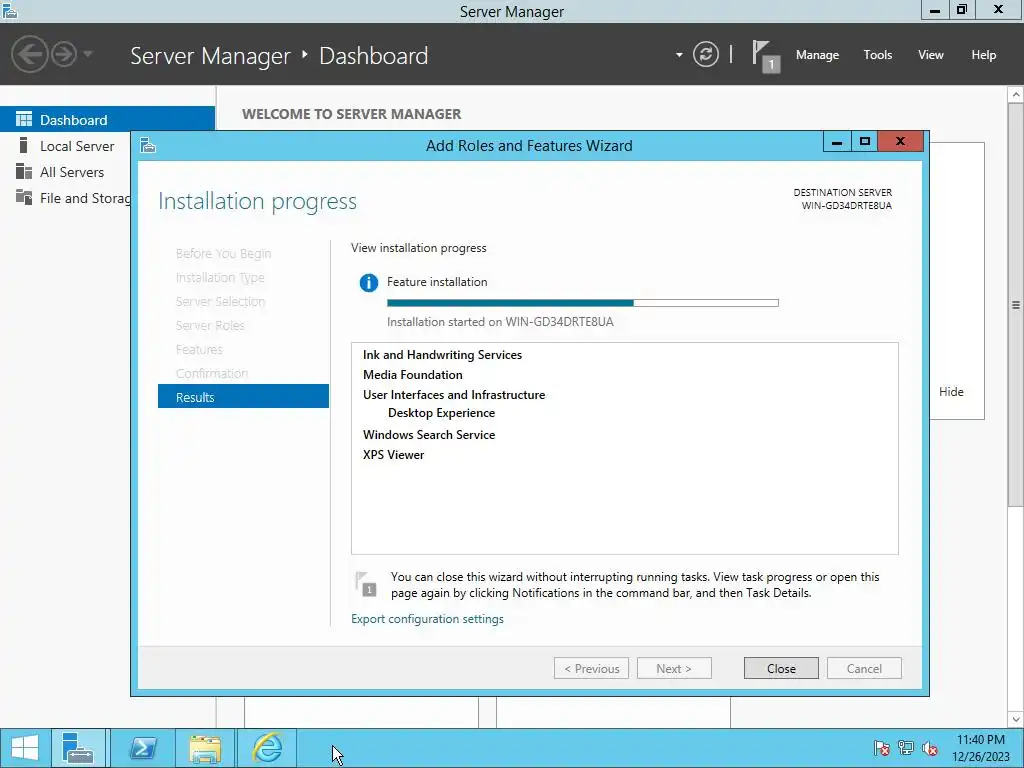
Task: Click Server Manager app icon in title bar
Action: coord(10,11)
